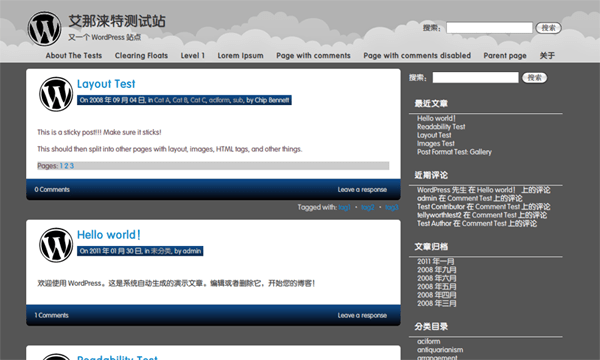The width and height of the screenshot is (600, 360).
Task: Open recent post Hello world! in sidebar
Action: (436, 118)
